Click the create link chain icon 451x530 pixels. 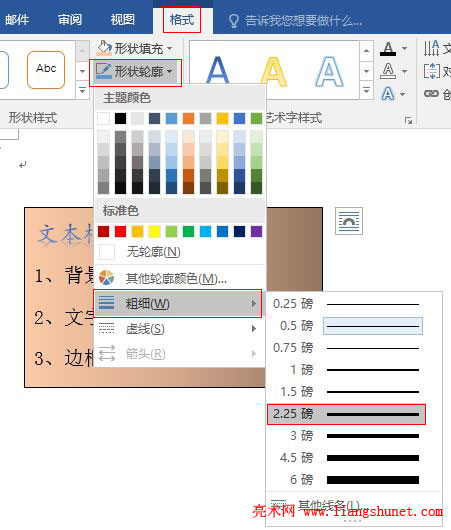[432, 93]
